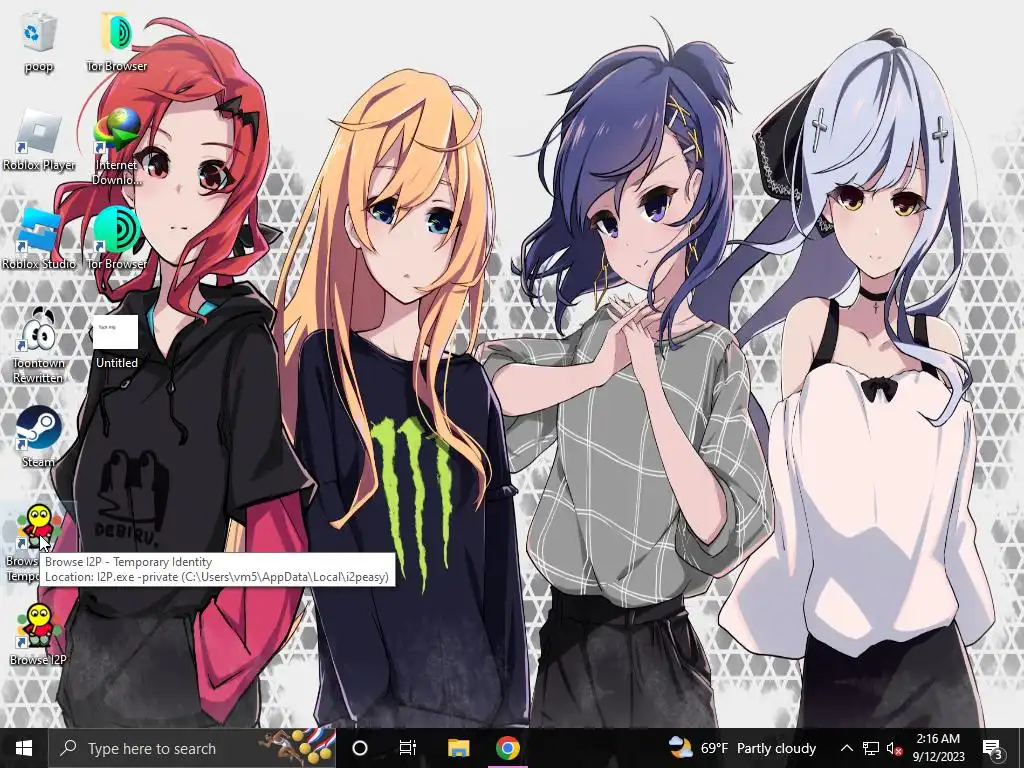1024x768 pixels.
Task: Open the Windows Start menu
Action: [24, 748]
